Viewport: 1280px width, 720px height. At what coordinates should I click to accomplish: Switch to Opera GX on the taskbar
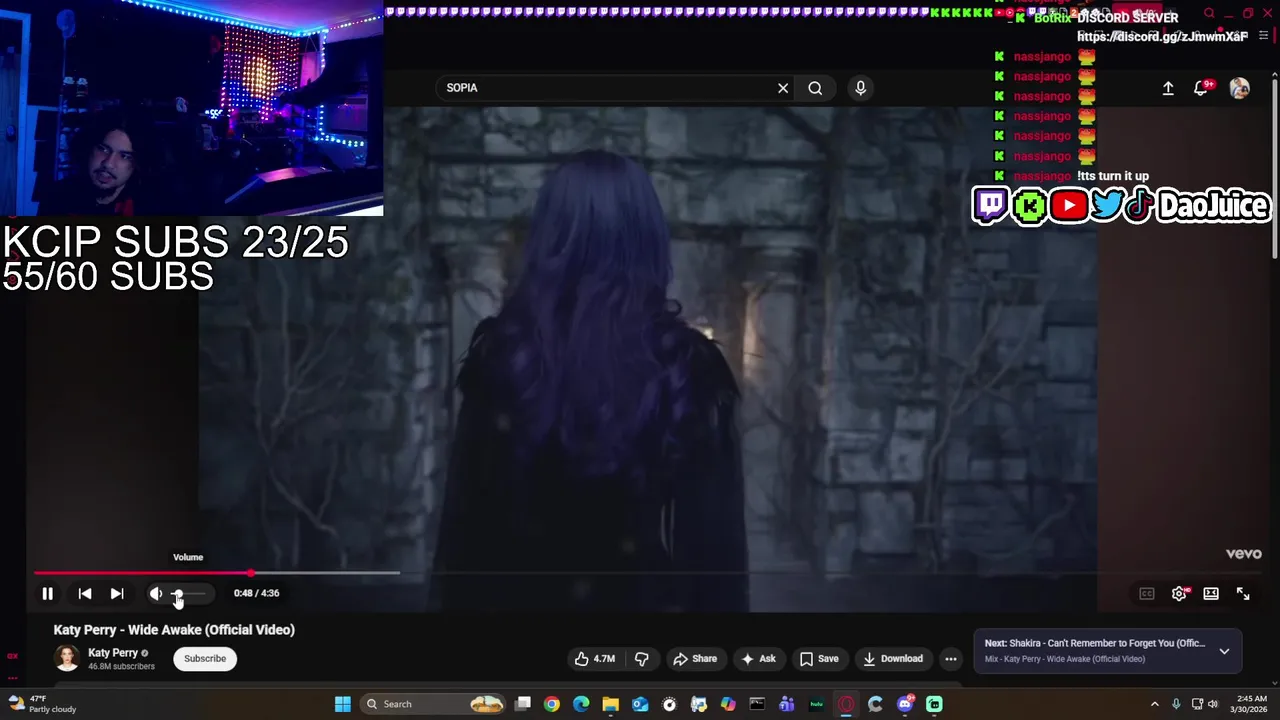pyautogui.click(x=846, y=704)
